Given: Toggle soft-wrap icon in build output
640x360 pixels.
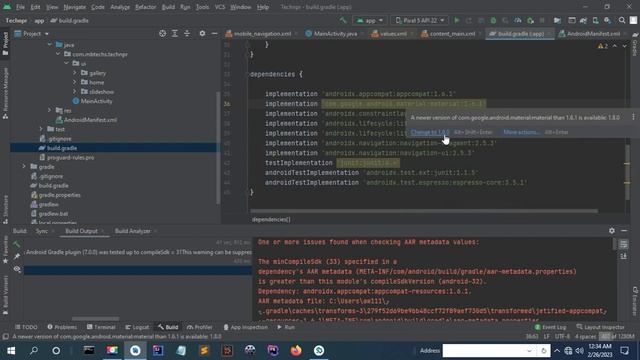Looking at the screenshot, I should tap(623, 244).
